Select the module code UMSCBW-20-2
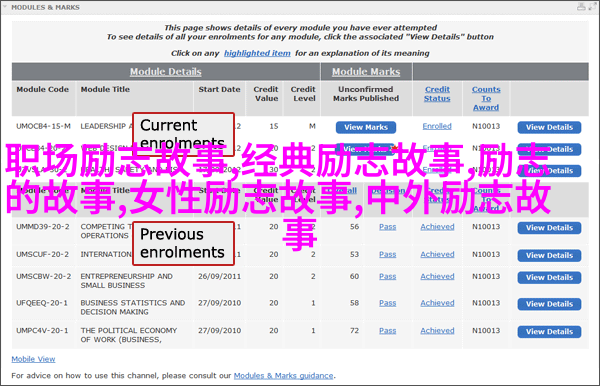Viewport: 600px width, 386px height. 43,276
